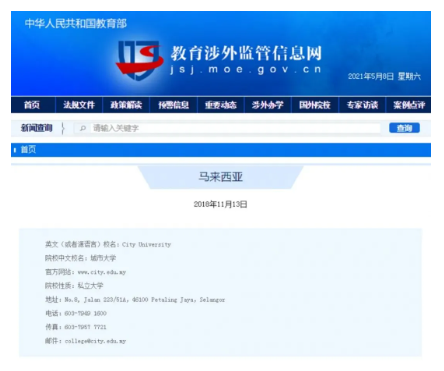Click the shield logo of the site

(139, 60)
